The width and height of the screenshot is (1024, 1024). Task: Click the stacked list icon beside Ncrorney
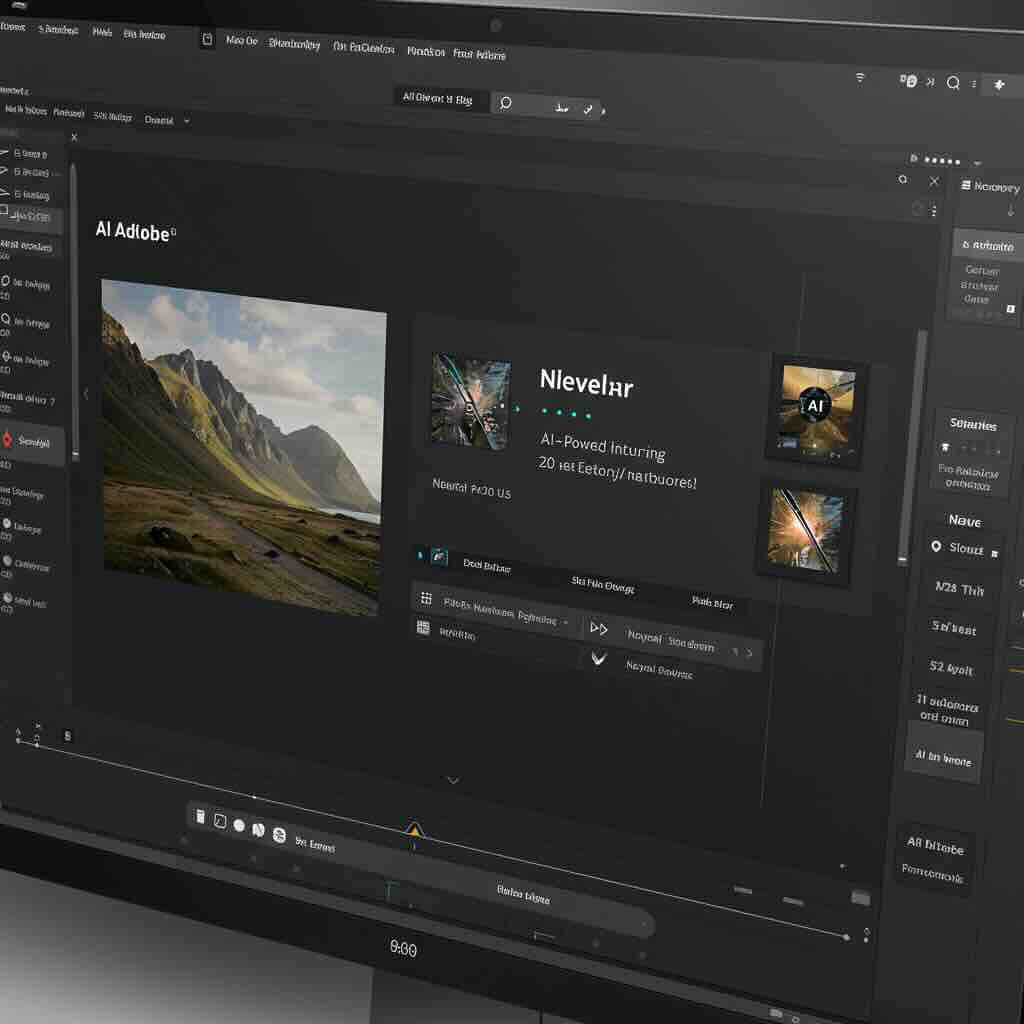tap(966, 185)
